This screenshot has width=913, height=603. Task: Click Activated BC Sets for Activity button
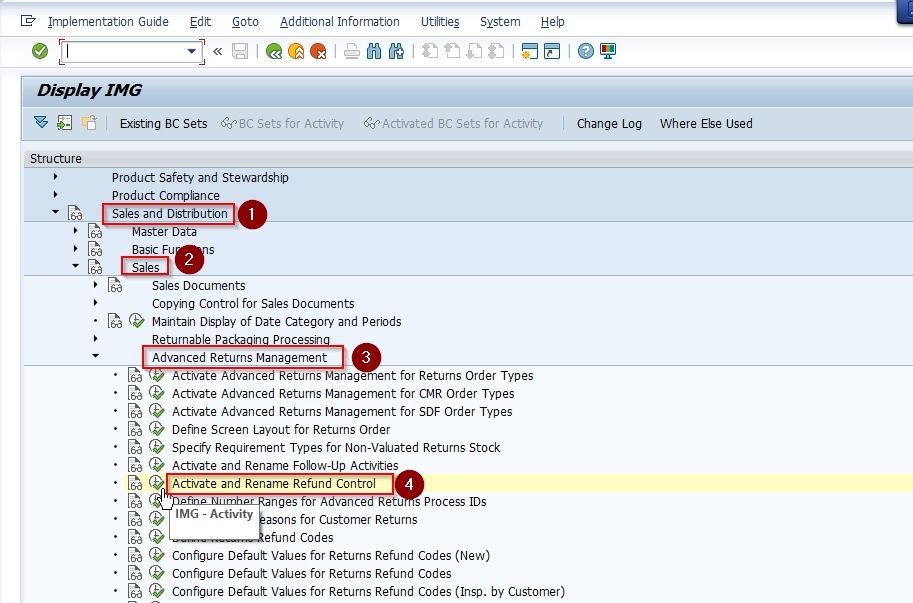tap(453, 123)
